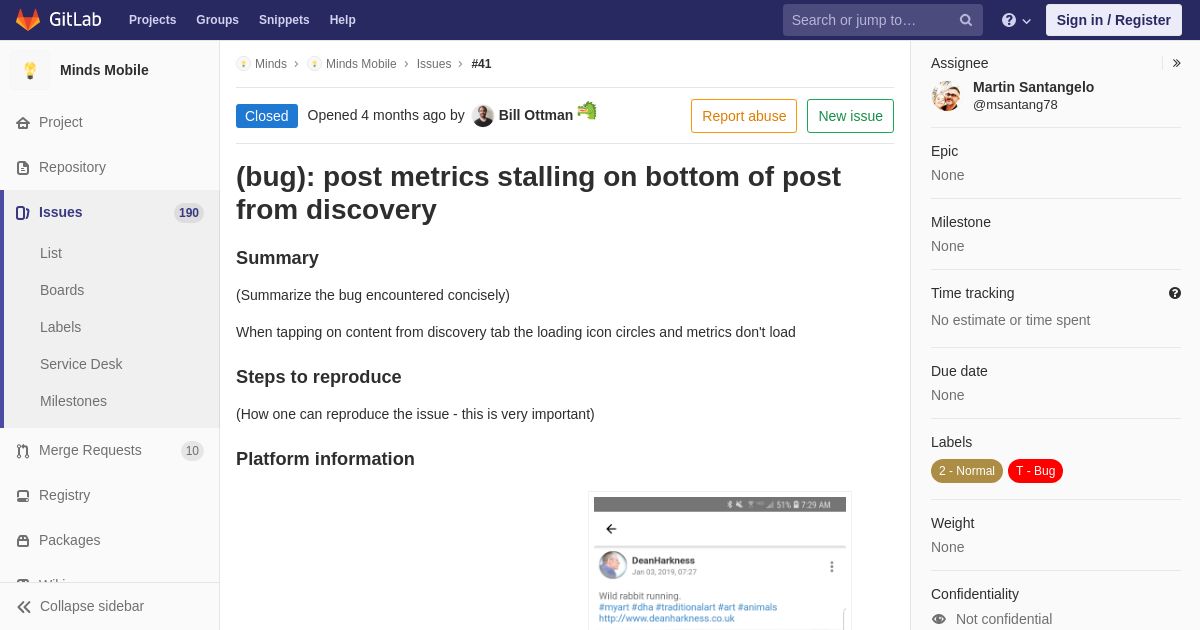Click the 190 issues count badge
This screenshot has height=630, width=1200.
pyautogui.click(x=189, y=213)
